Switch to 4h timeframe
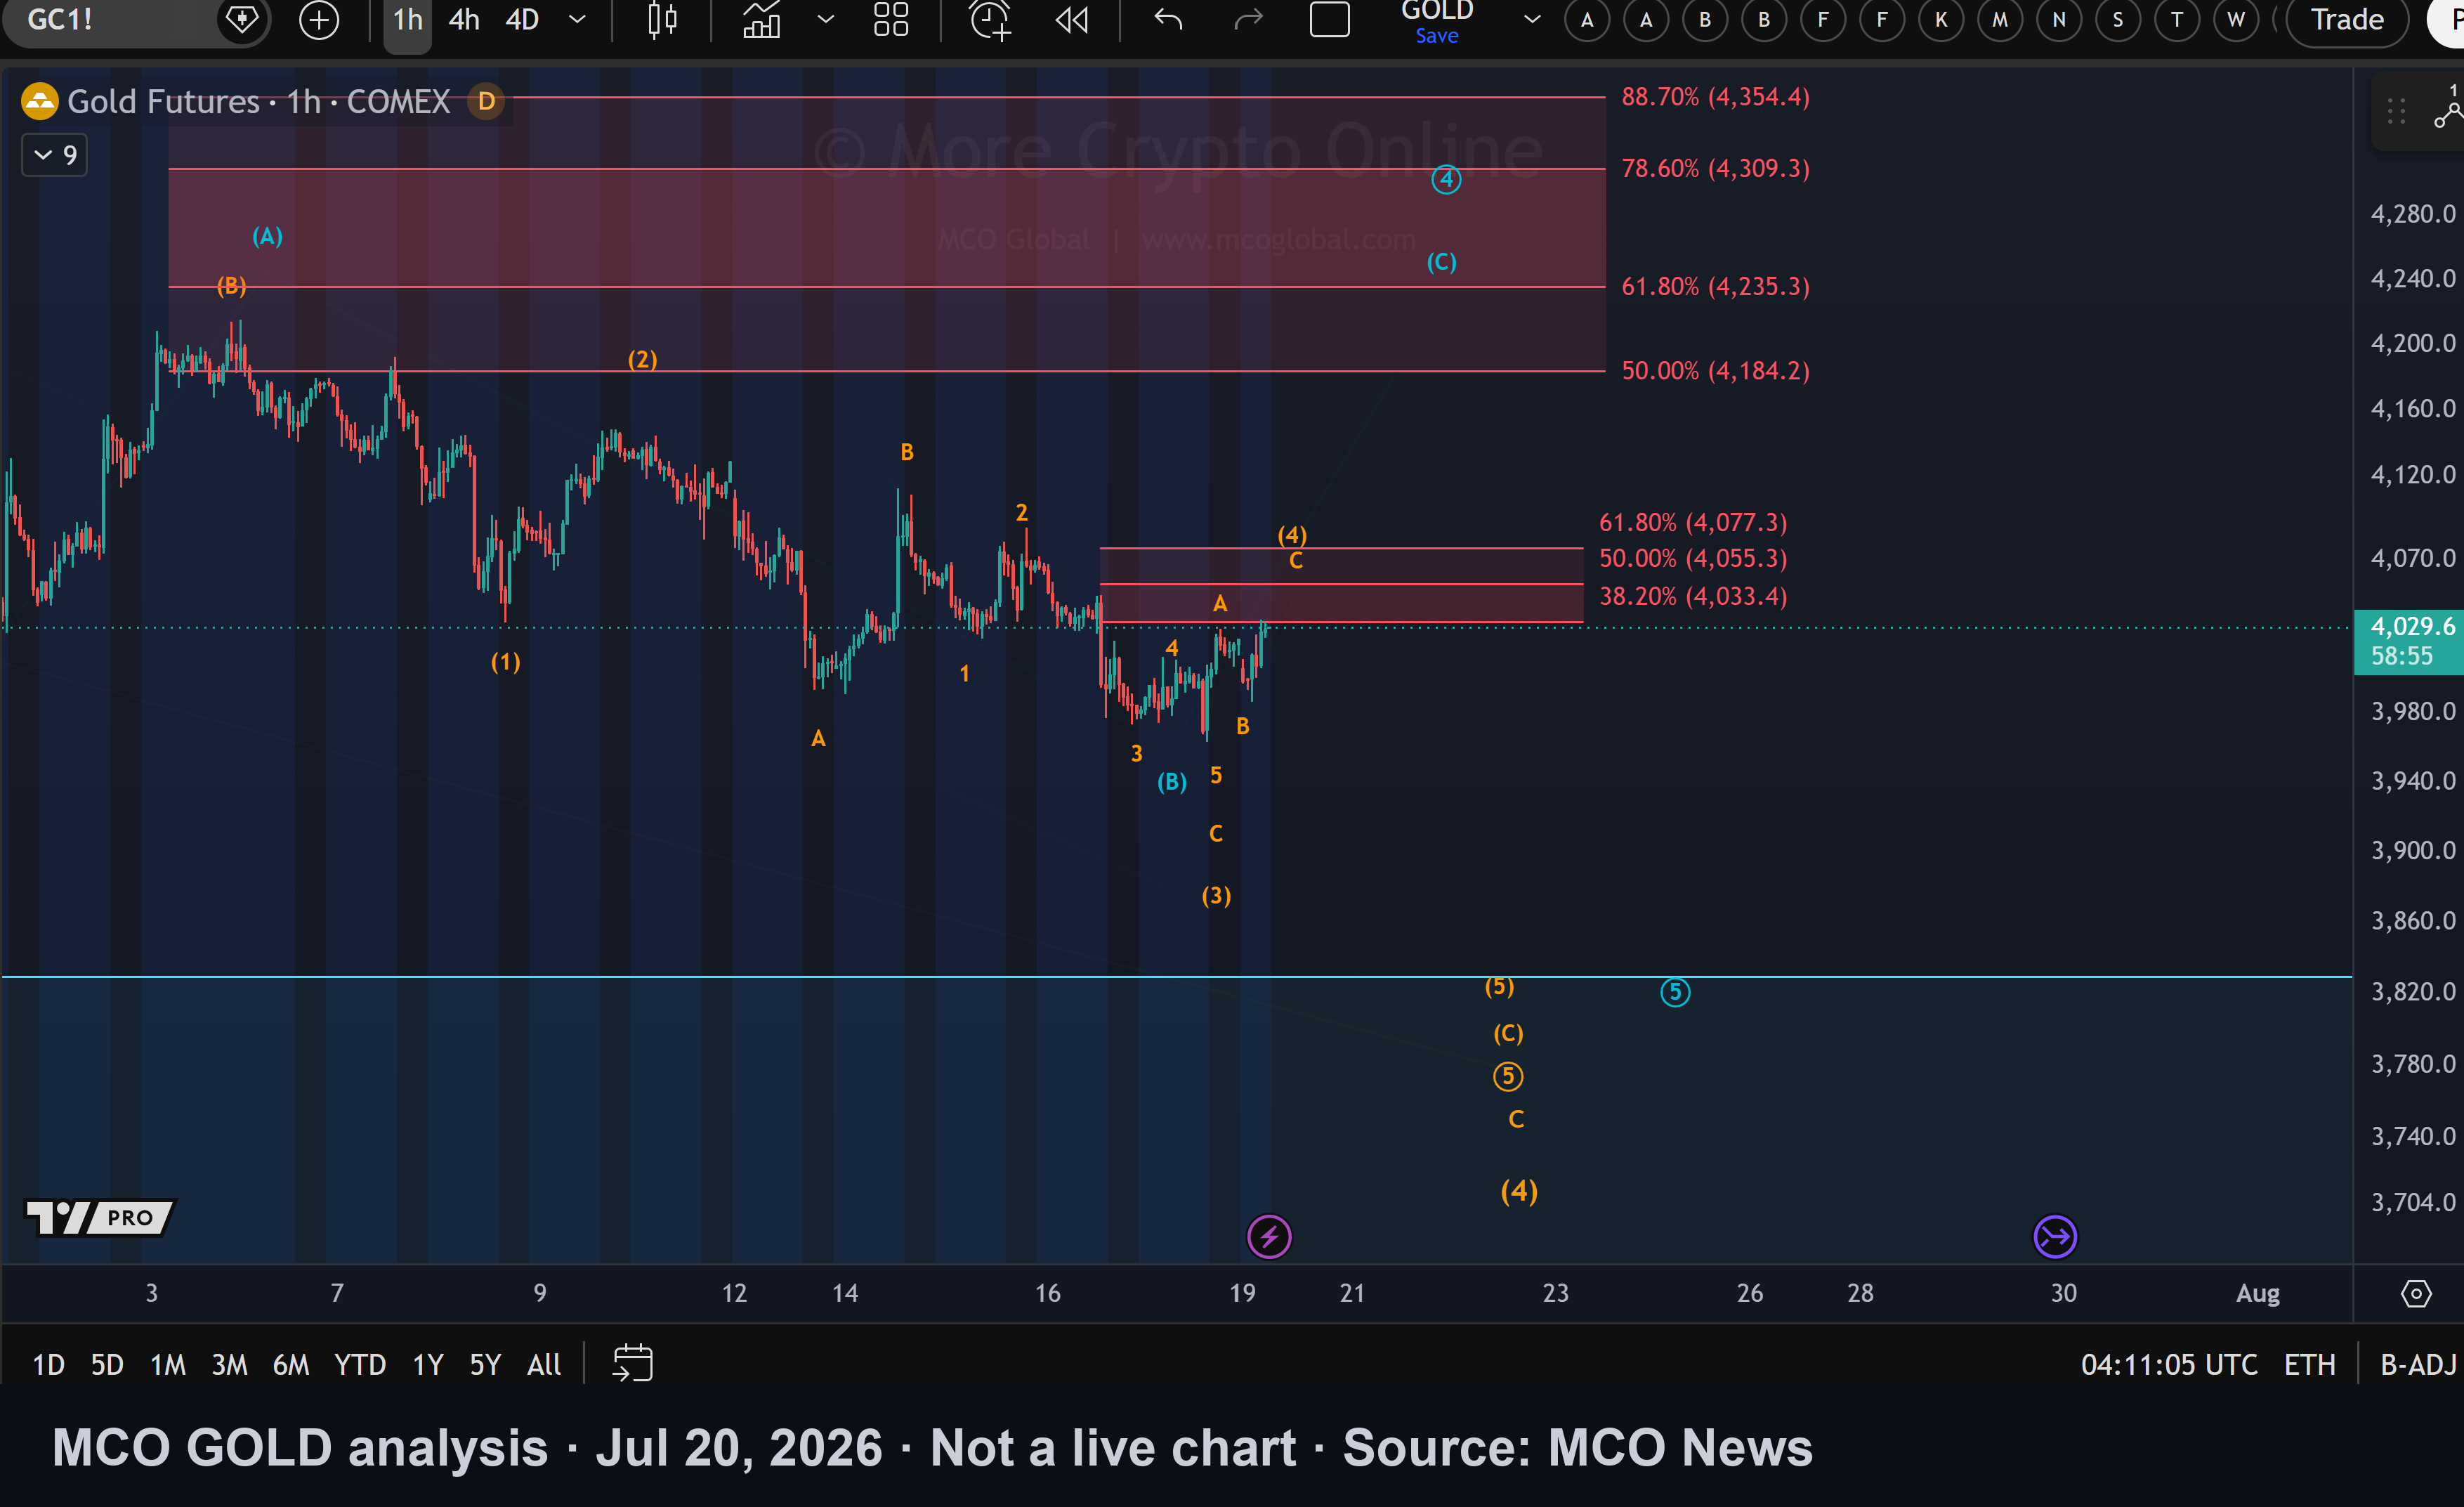 click(463, 20)
